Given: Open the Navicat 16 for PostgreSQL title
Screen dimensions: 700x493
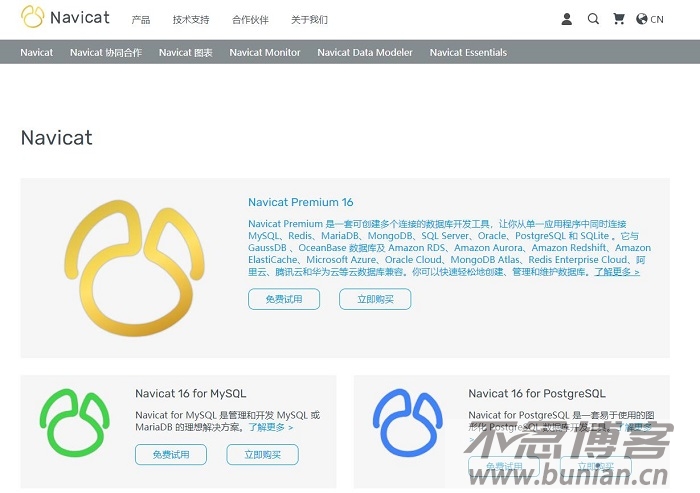Looking at the screenshot, I should tap(537, 393).
